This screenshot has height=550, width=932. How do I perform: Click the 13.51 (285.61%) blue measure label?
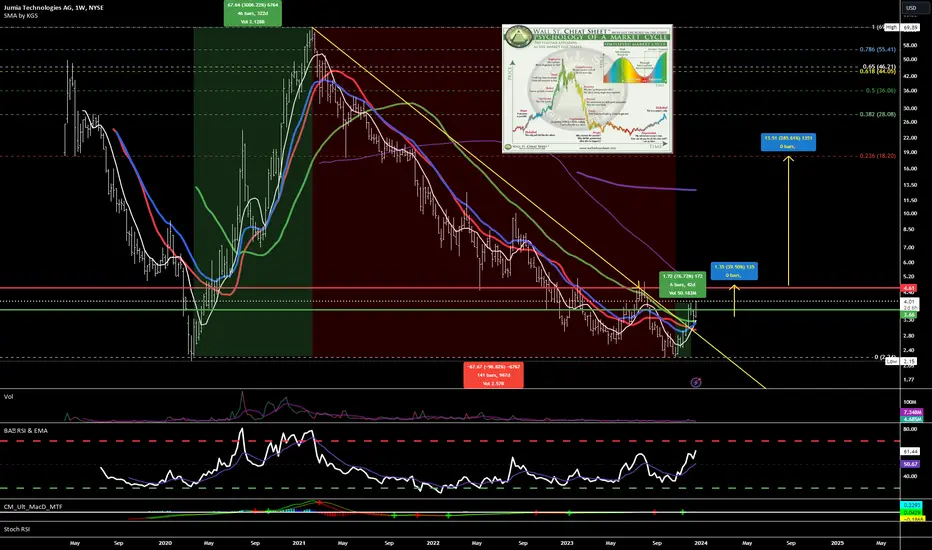tap(788, 142)
